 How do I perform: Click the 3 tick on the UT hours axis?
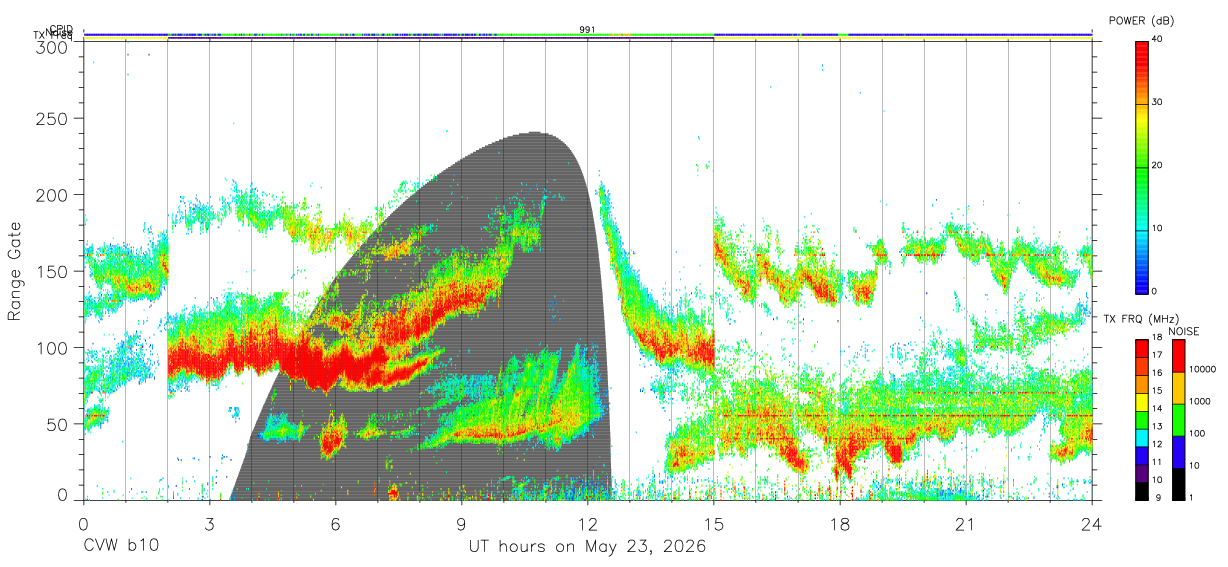(x=209, y=524)
